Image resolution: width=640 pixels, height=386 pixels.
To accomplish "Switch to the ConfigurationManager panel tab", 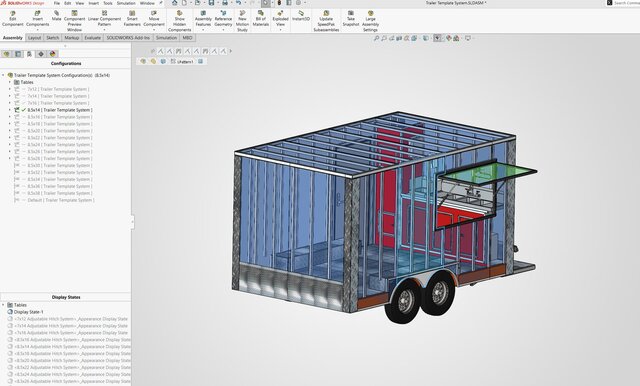I will (29, 54).
